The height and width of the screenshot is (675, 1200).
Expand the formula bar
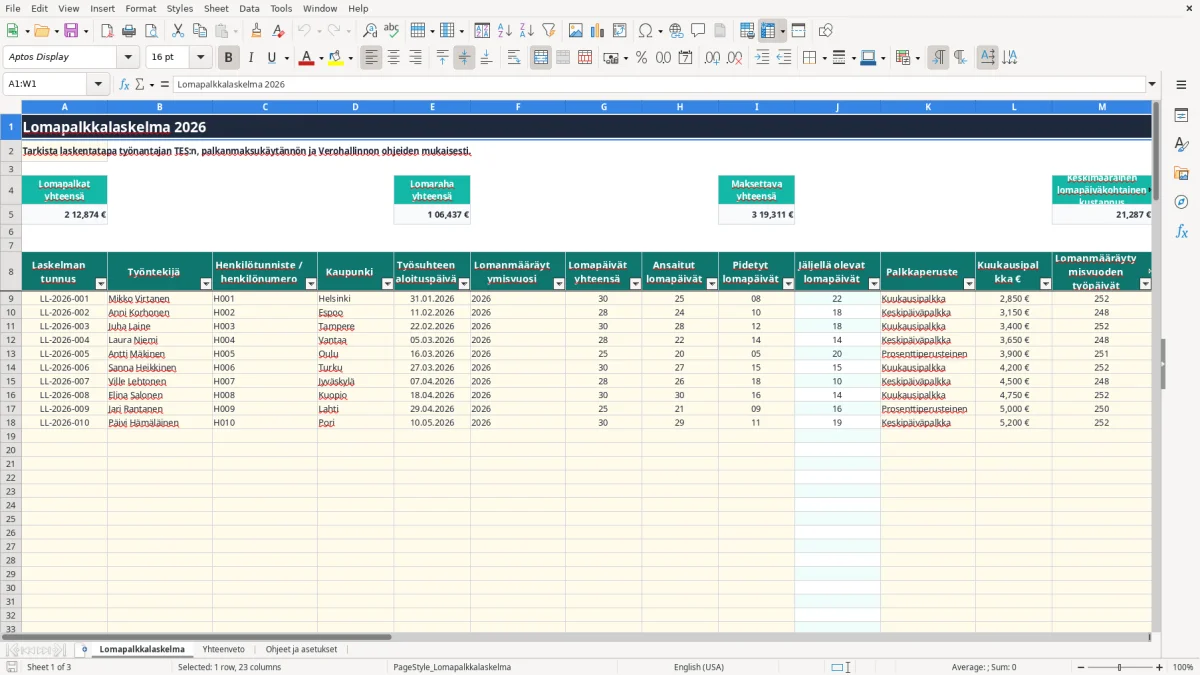[x=1152, y=85]
